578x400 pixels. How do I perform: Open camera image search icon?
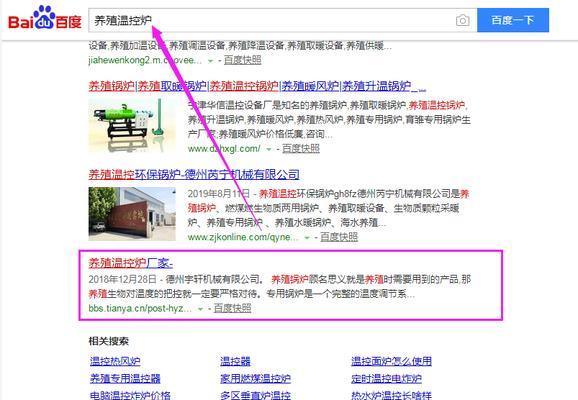tap(463, 20)
